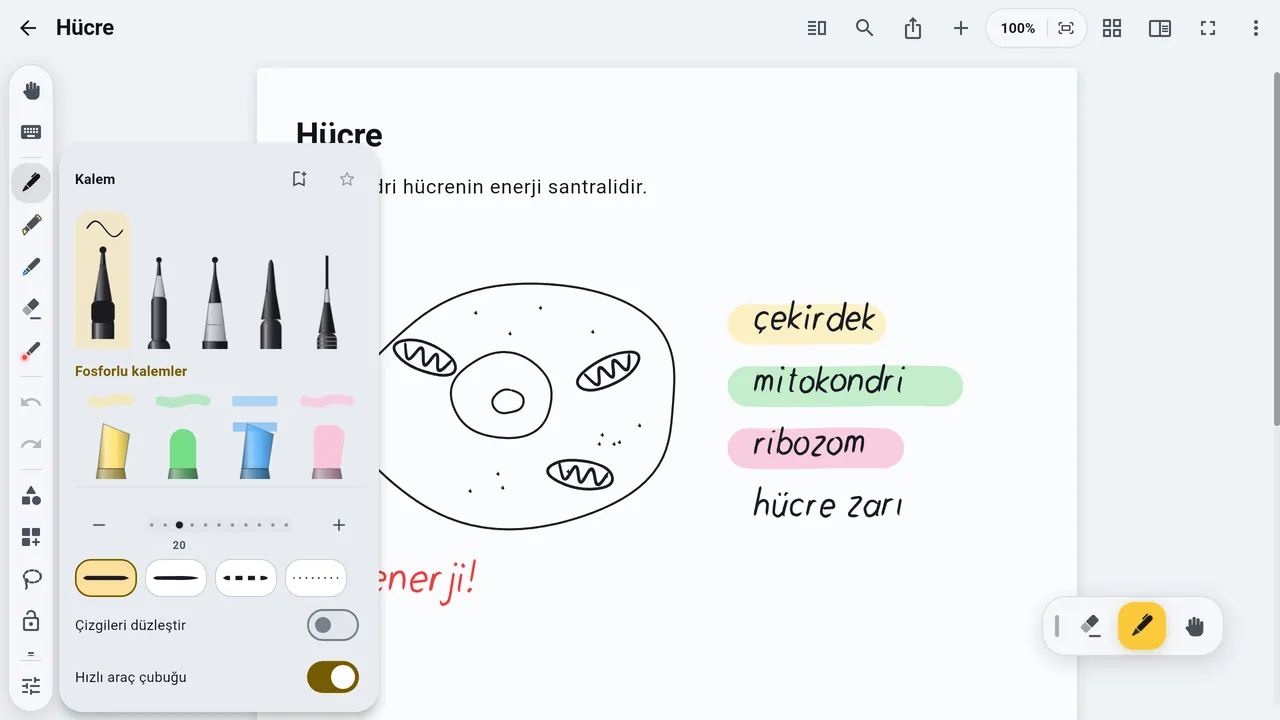Choose the yellow-tipped highlighter tool in sidebar
Screen dimensions: 1280x720
click(x=31, y=225)
